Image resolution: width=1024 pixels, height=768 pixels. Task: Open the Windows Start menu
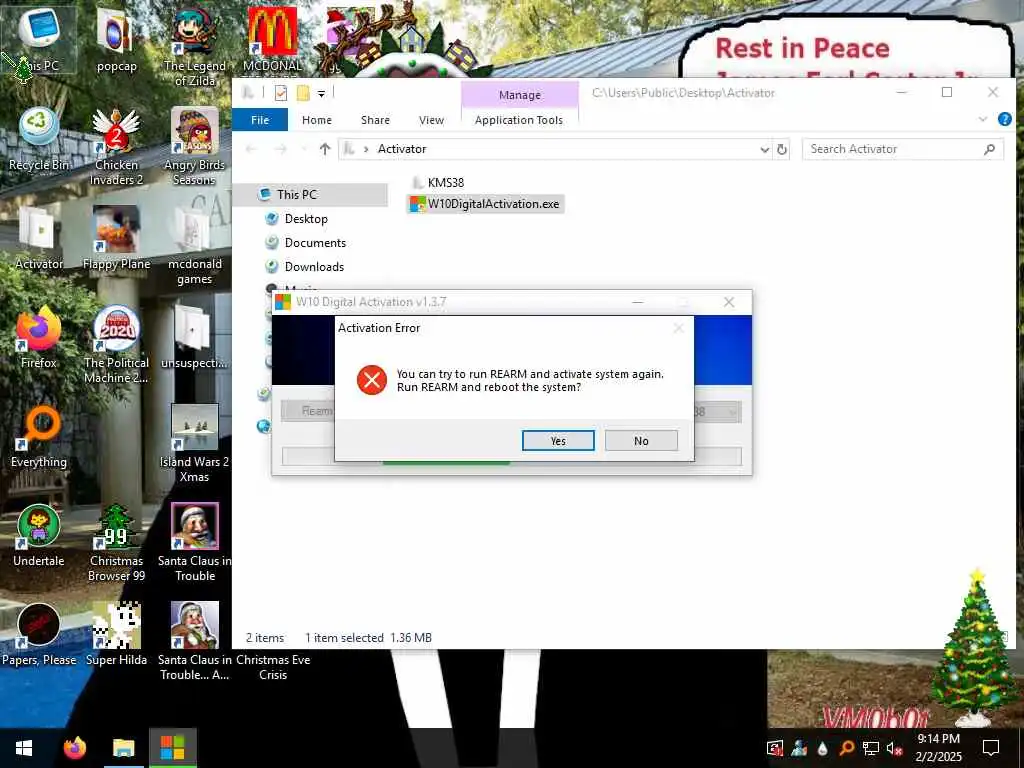point(24,748)
